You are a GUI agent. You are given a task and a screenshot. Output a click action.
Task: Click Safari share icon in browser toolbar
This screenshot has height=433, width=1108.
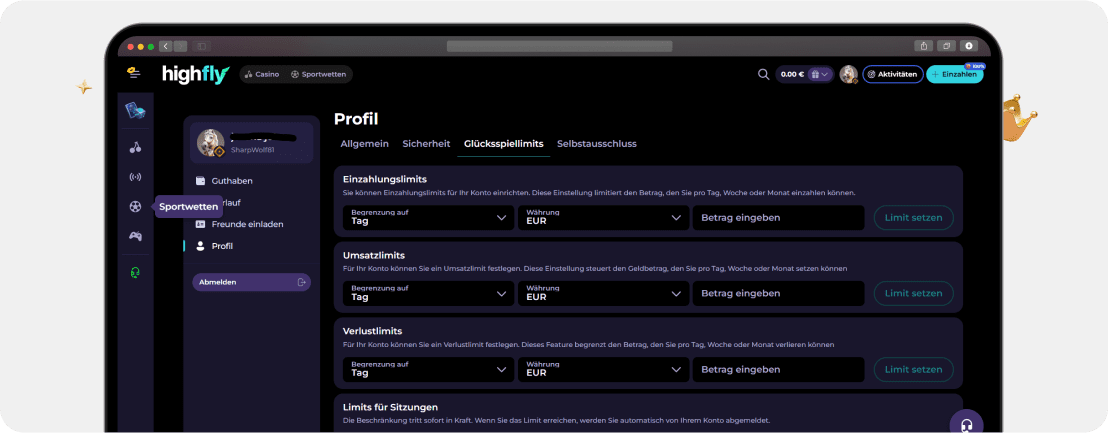922,46
